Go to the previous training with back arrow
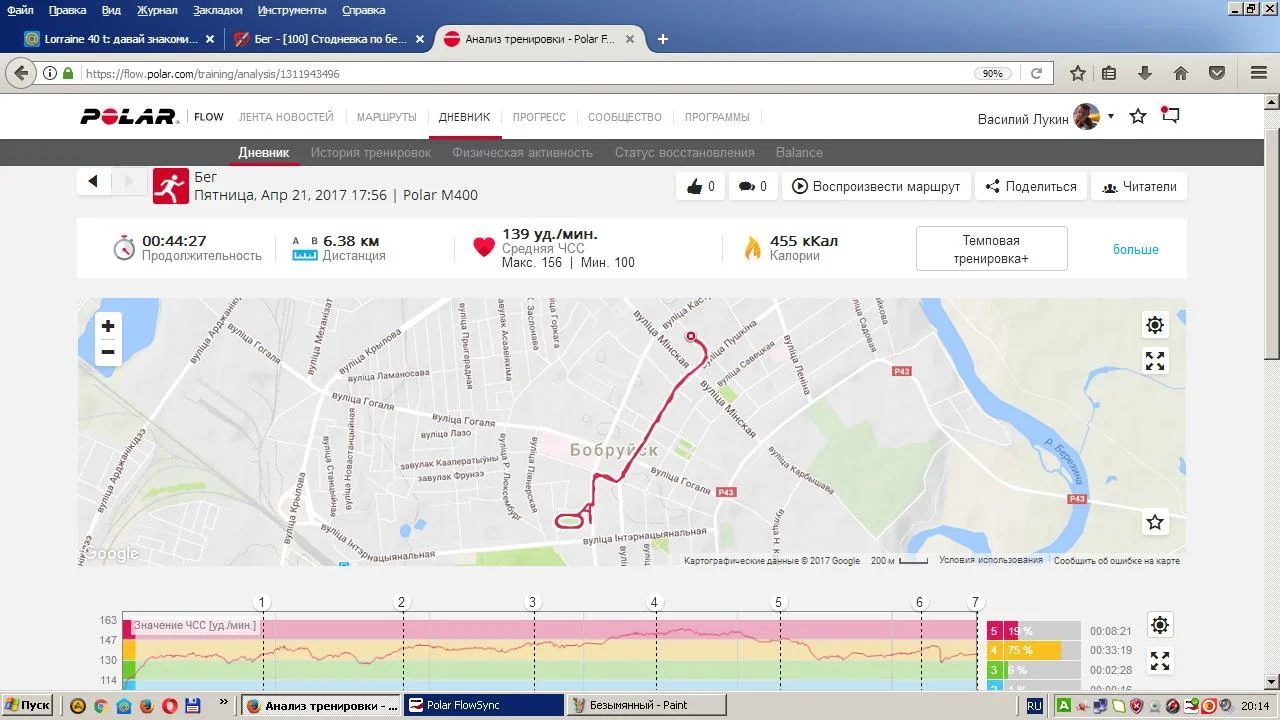 coord(93,181)
